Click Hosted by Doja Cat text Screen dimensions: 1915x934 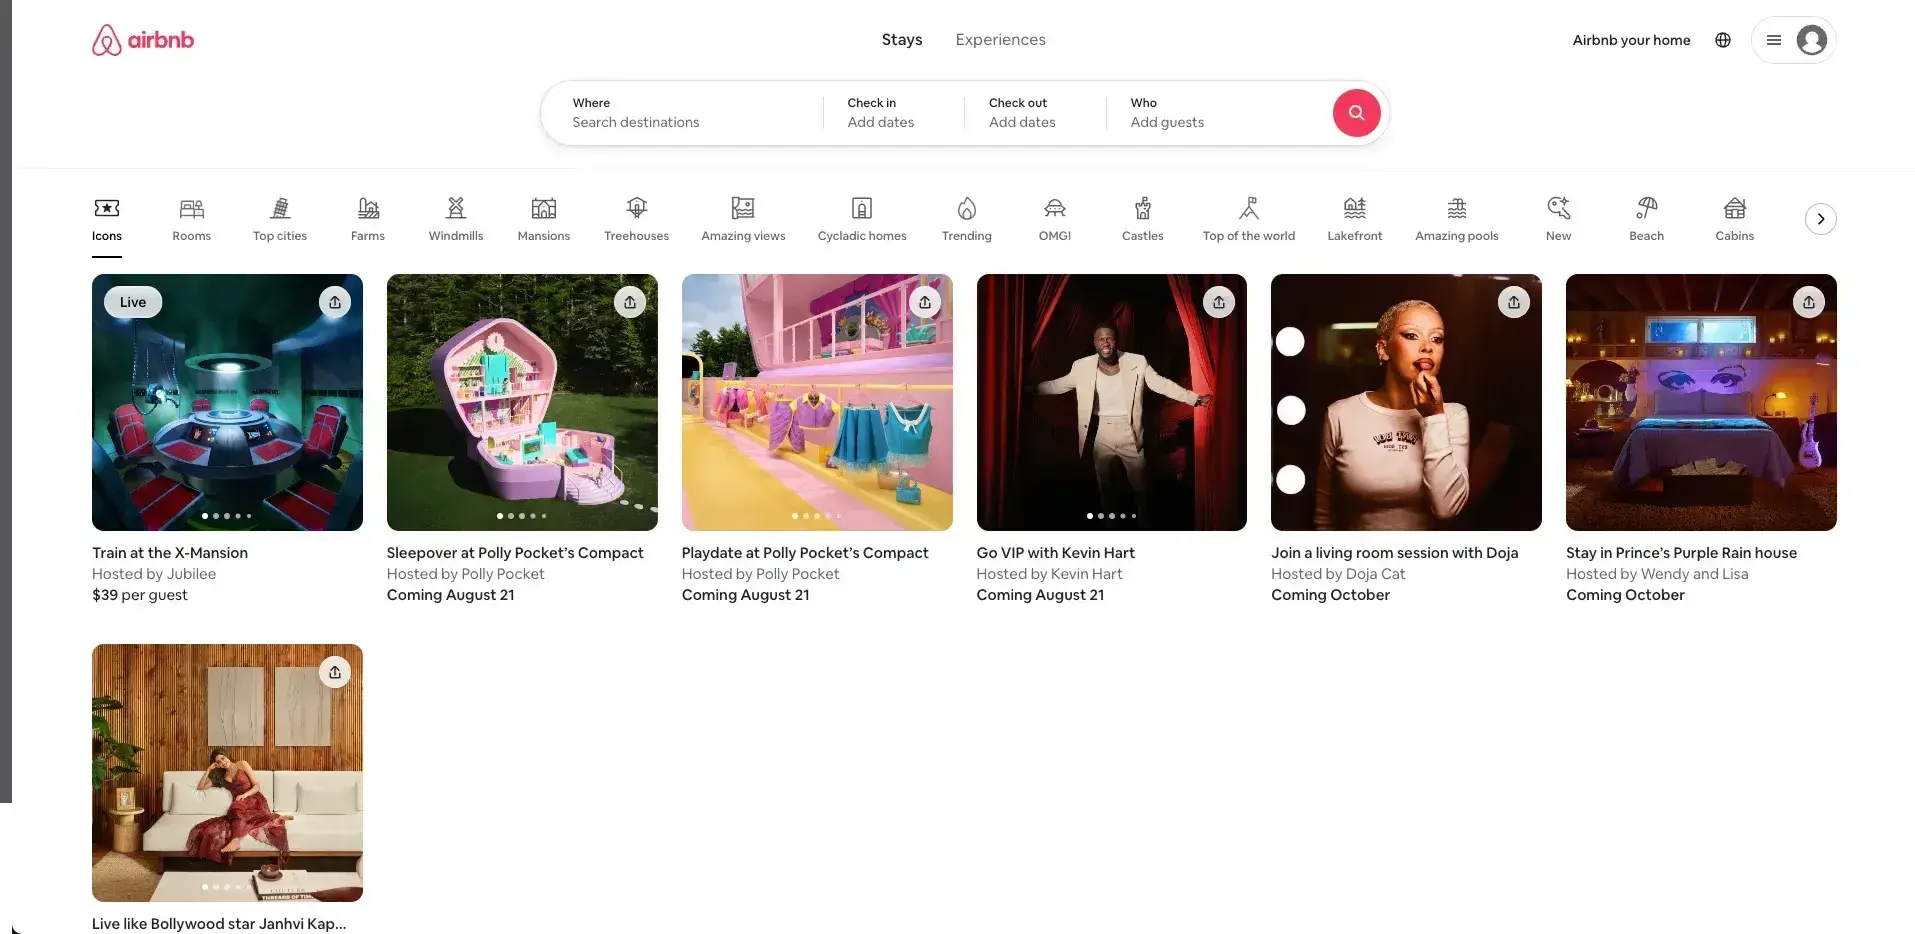[1338, 574]
